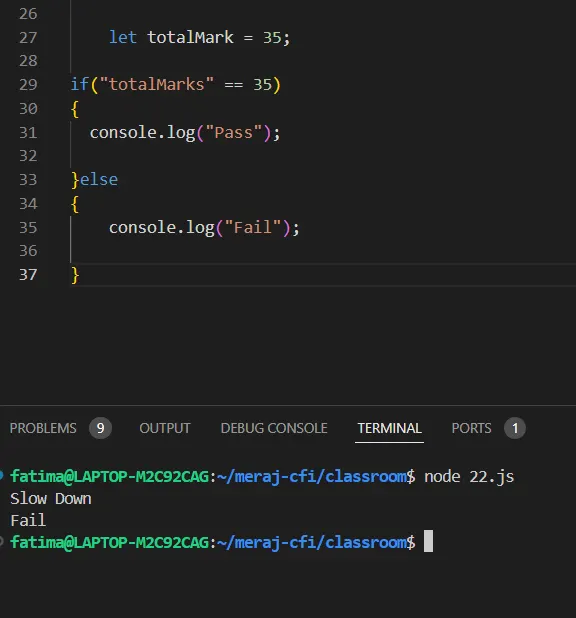Click line number 27 in the gutter
This screenshot has height=618, width=576.
(28, 38)
